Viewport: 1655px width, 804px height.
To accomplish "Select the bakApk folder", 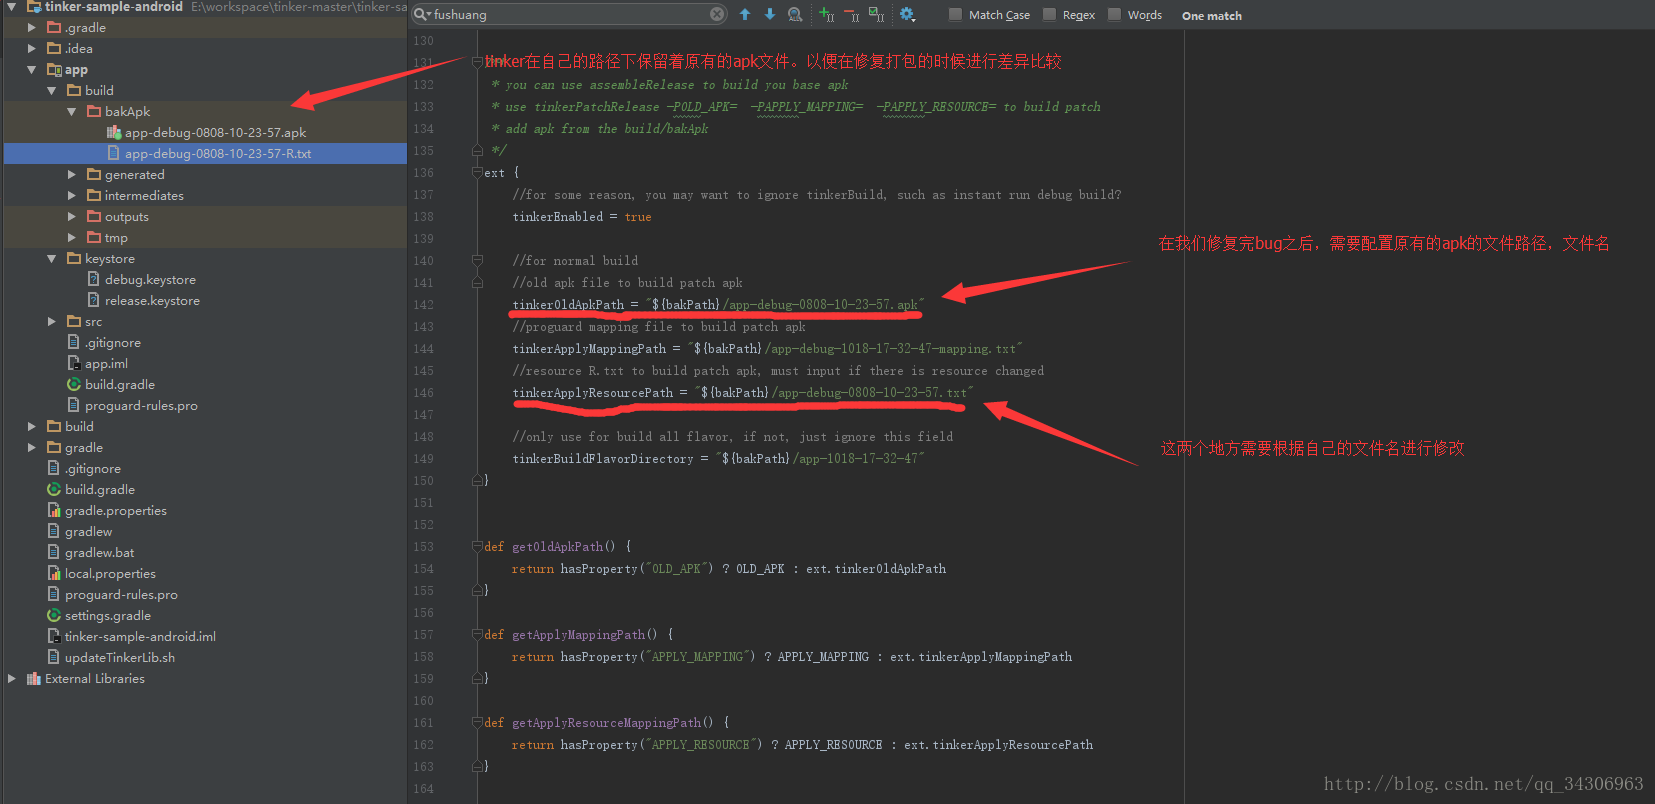I will click(127, 111).
